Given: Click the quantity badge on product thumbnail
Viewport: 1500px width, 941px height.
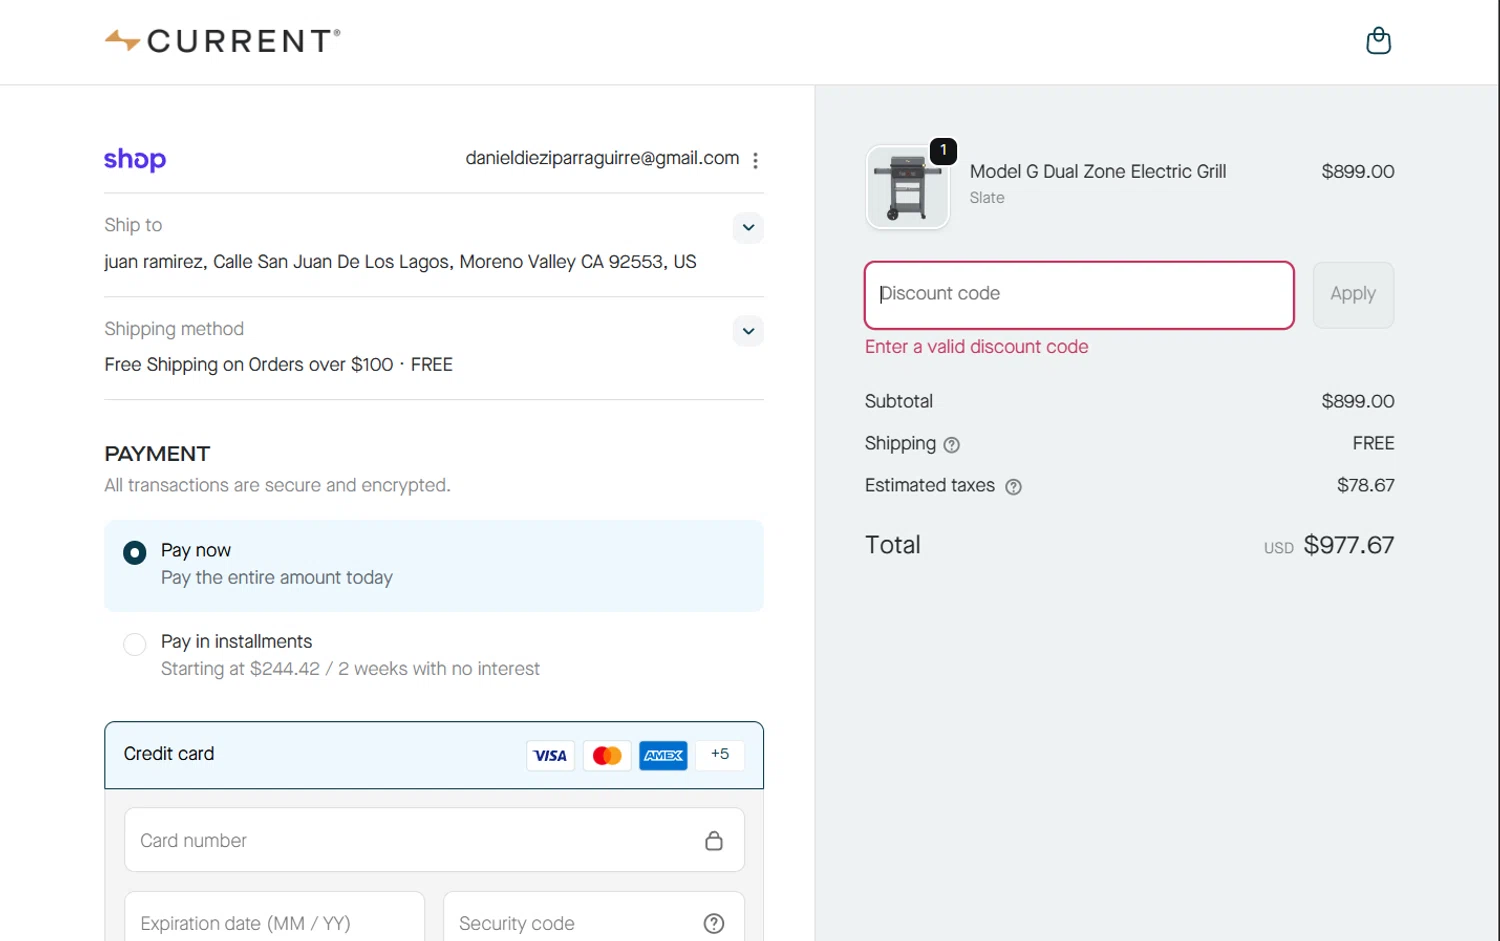Looking at the screenshot, I should 943,151.
